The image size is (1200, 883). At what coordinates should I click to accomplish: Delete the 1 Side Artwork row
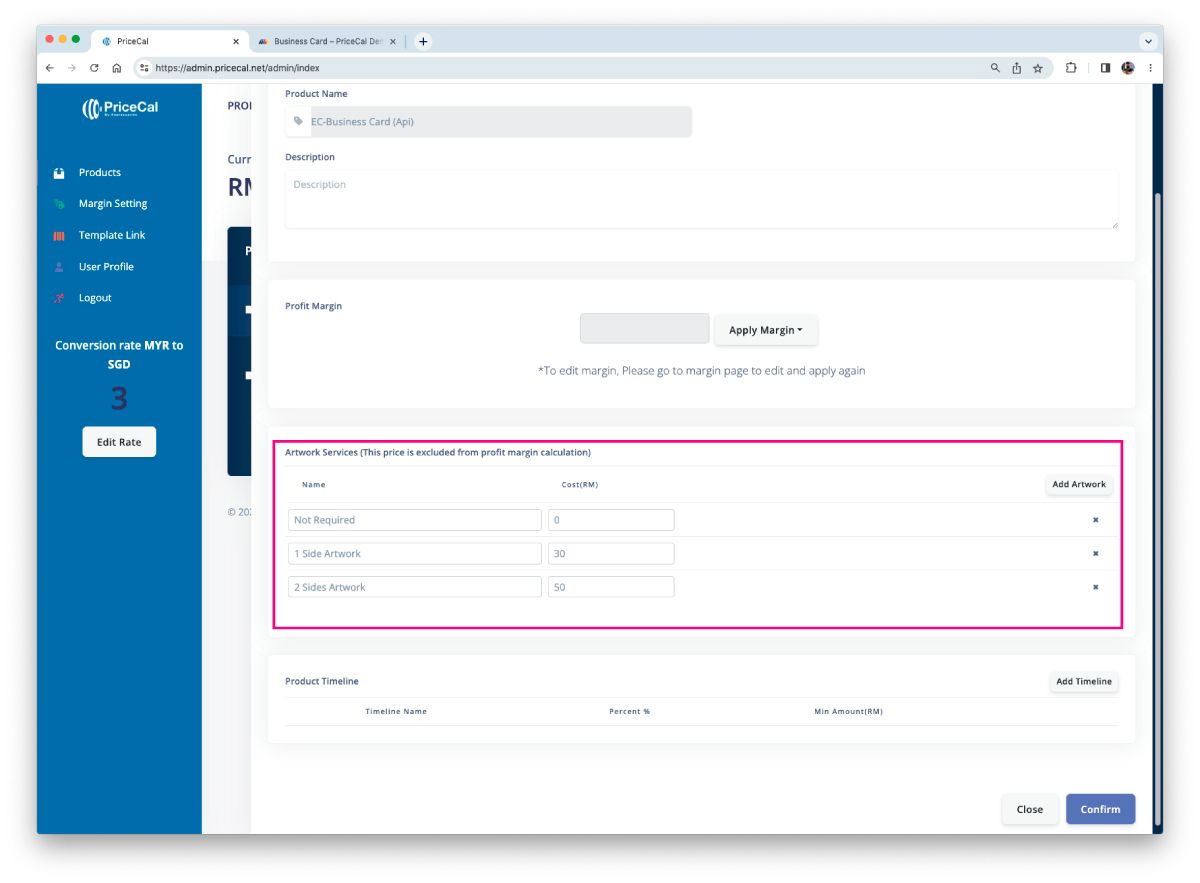pyautogui.click(x=1095, y=554)
